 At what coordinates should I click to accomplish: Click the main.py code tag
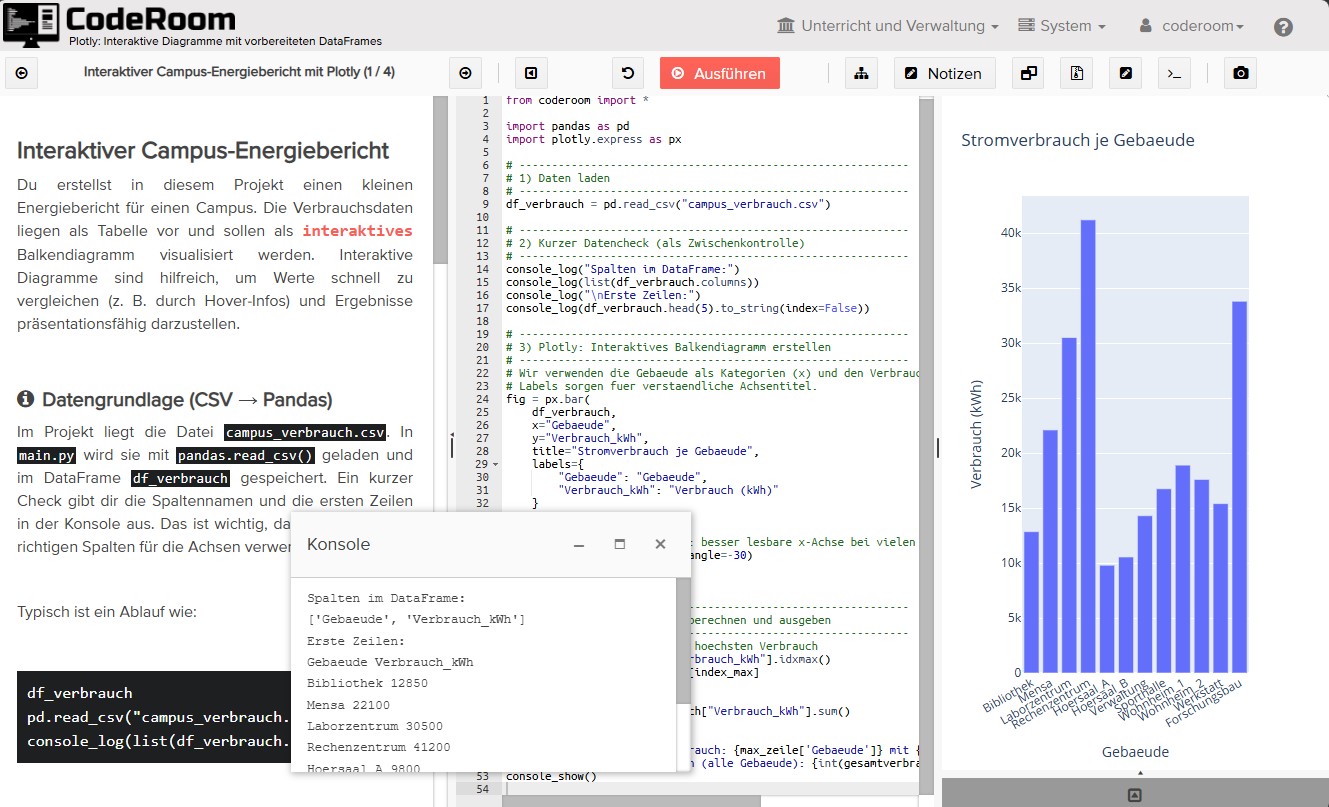click(48, 456)
